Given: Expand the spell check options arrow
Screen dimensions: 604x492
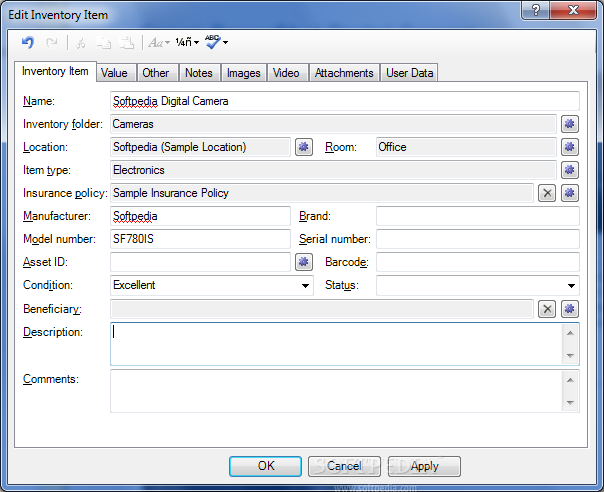Looking at the screenshot, I should point(226,42).
